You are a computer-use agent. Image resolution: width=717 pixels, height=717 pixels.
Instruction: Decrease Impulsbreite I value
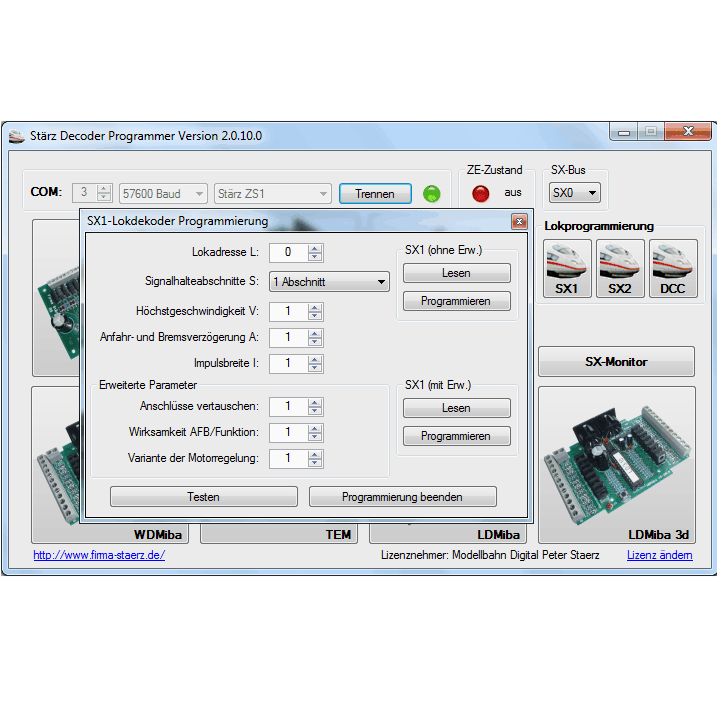point(315,368)
